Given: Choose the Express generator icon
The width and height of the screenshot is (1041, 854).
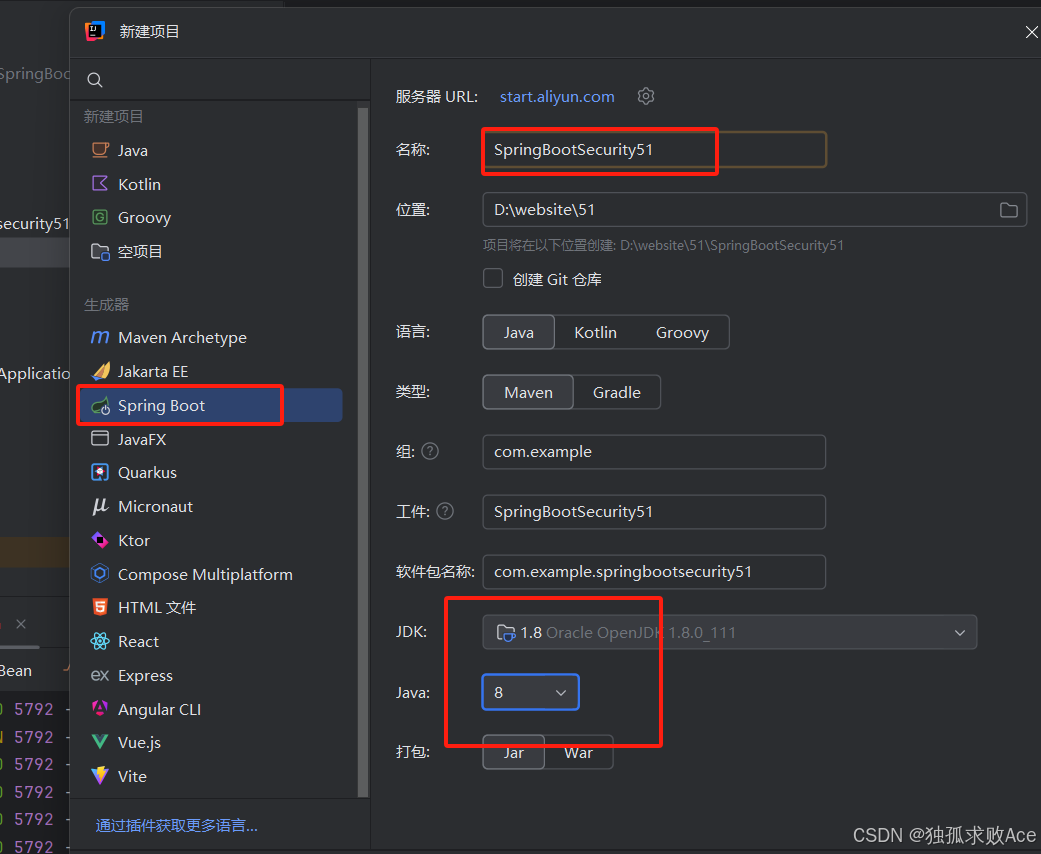Looking at the screenshot, I should (x=100, y=675).
